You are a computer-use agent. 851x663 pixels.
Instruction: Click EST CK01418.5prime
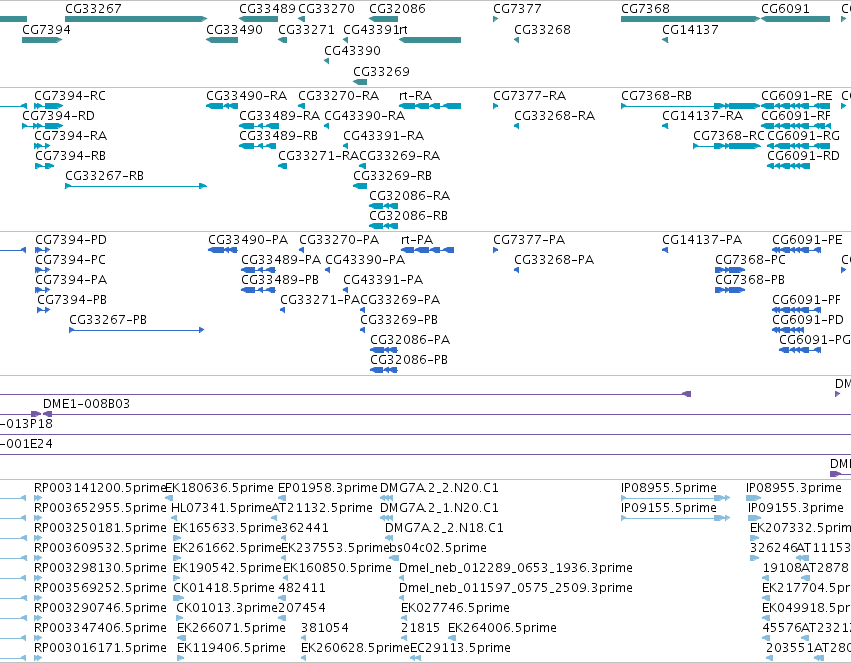pos(224,588)
